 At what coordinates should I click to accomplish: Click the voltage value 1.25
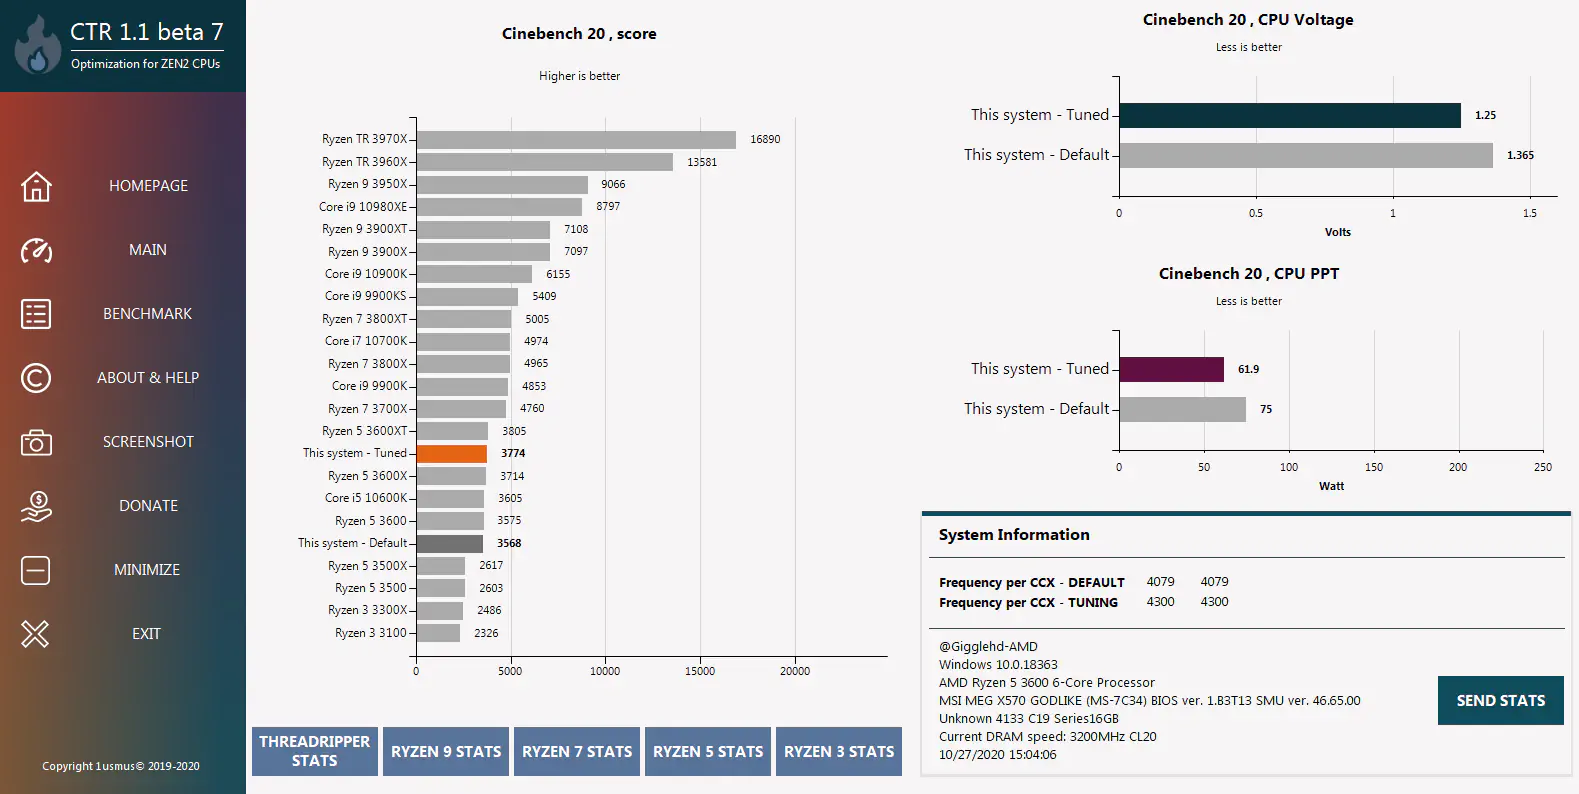click(1485, 115)
